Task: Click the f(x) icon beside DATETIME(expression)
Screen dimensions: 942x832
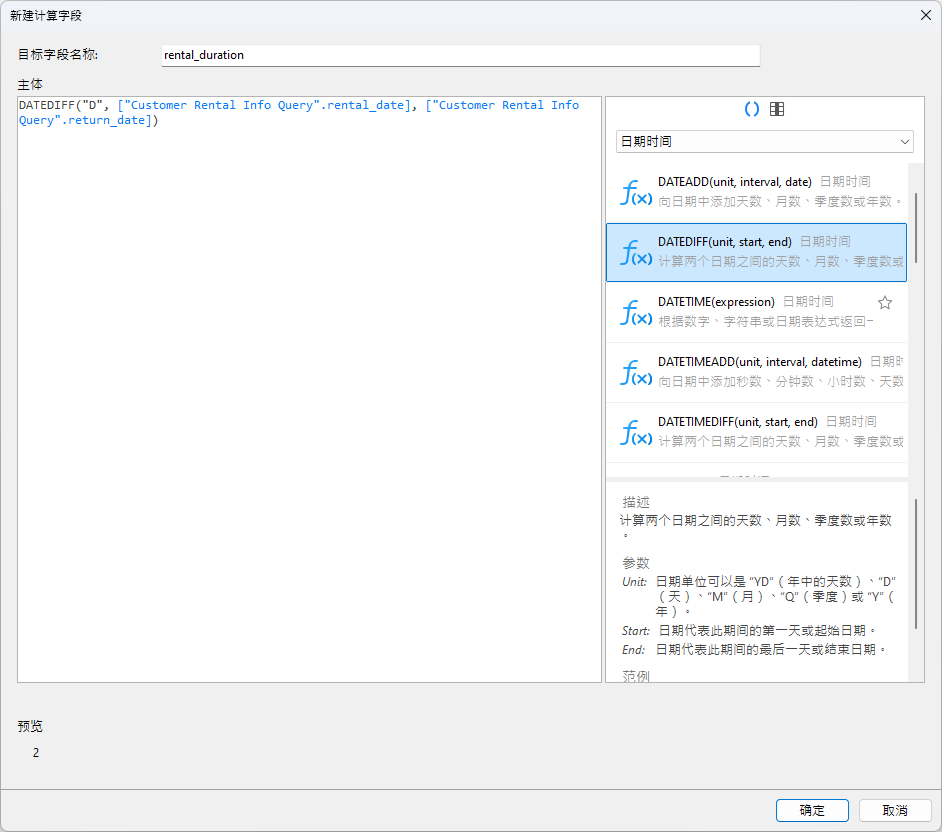Action: 636,313
